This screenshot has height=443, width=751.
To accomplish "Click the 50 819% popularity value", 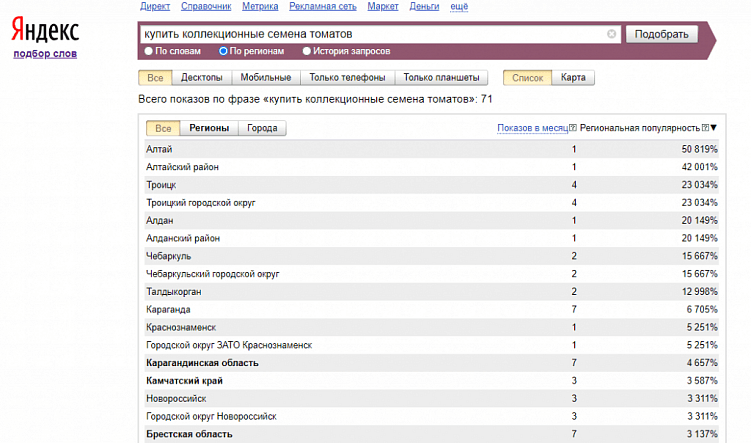I will pos(699,149).
